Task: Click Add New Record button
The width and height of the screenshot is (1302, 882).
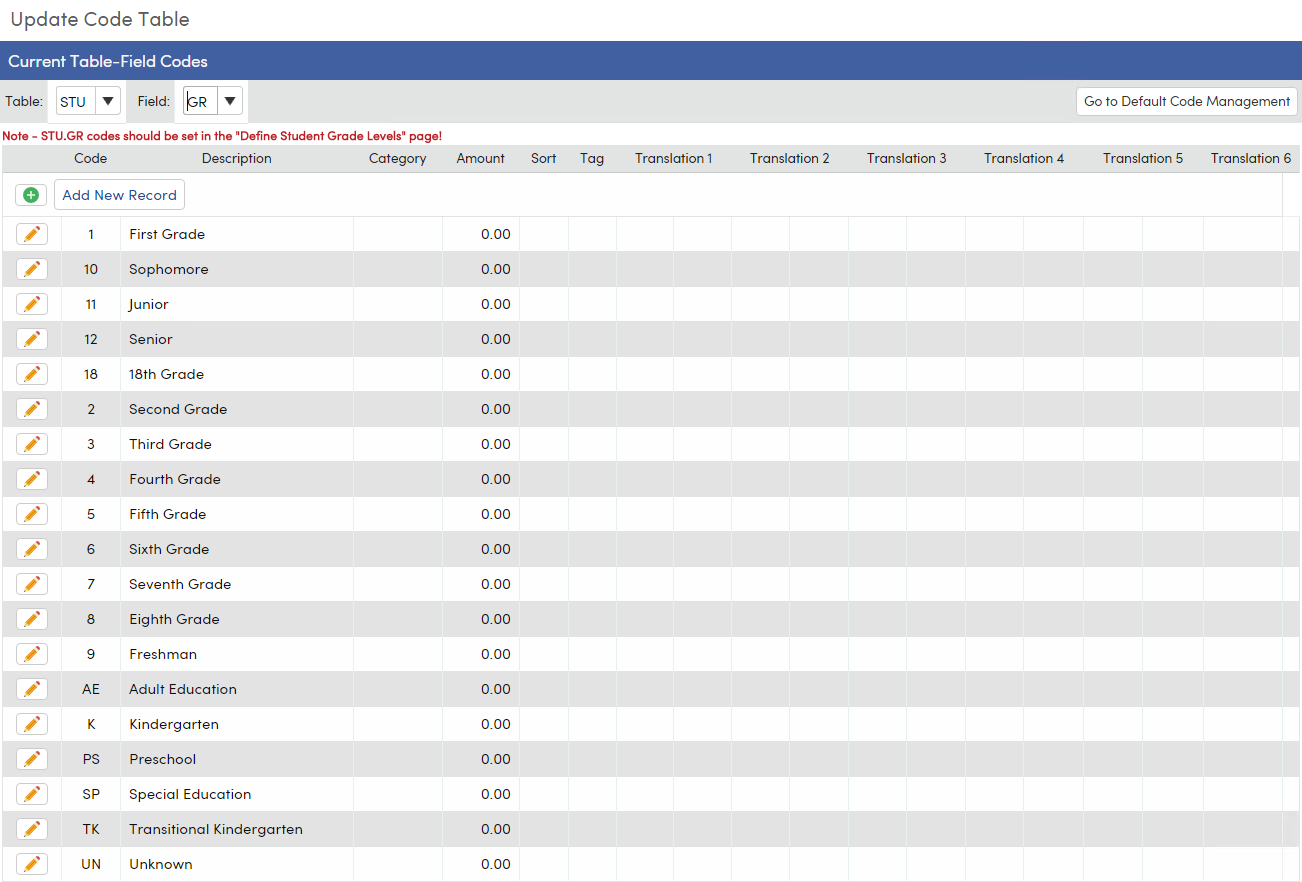Action: pyautogui.click(x=119, y=195)
